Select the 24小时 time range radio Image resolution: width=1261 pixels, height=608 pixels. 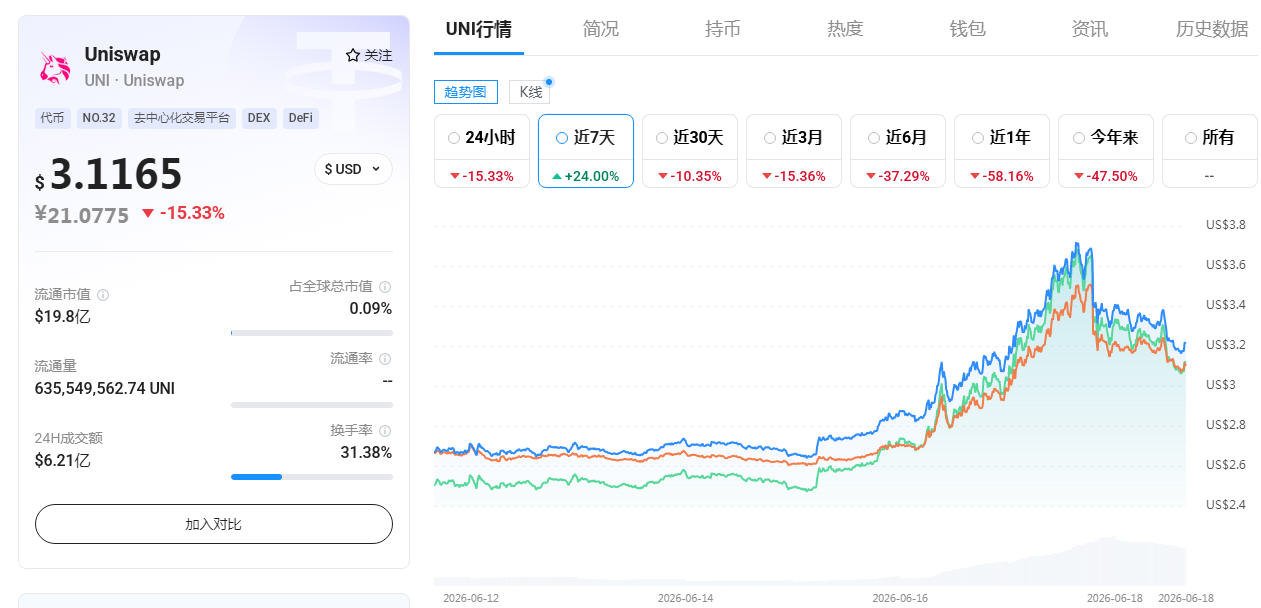point(454,138)
